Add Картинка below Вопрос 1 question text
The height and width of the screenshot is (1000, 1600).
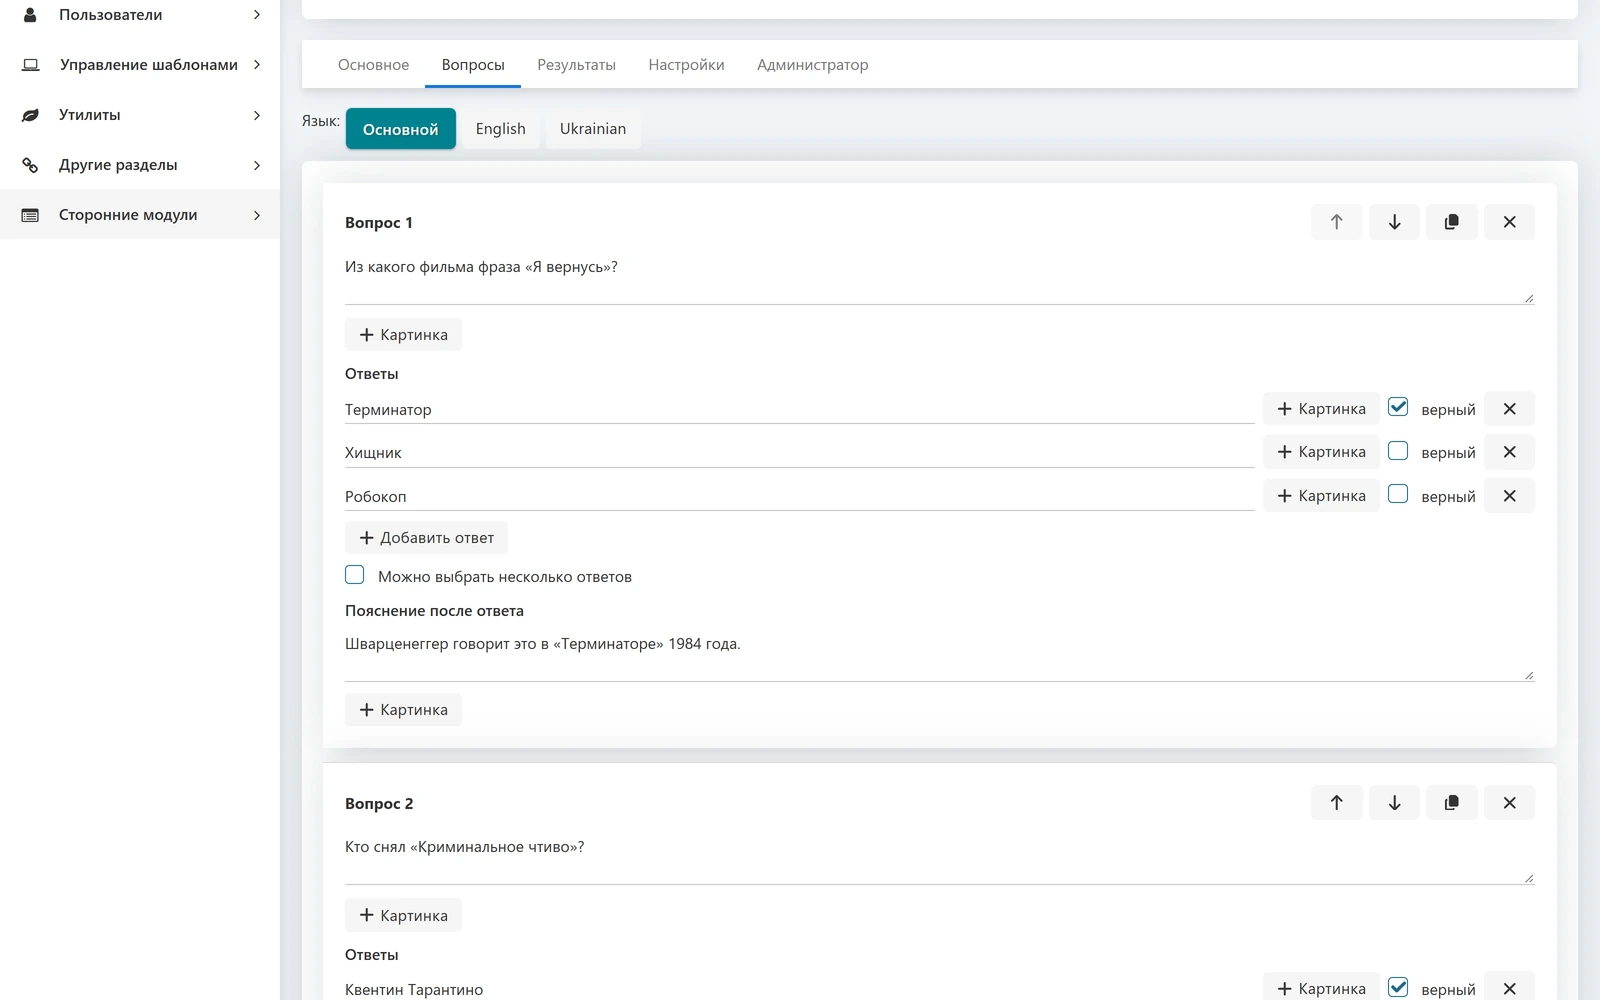[403, 335]
